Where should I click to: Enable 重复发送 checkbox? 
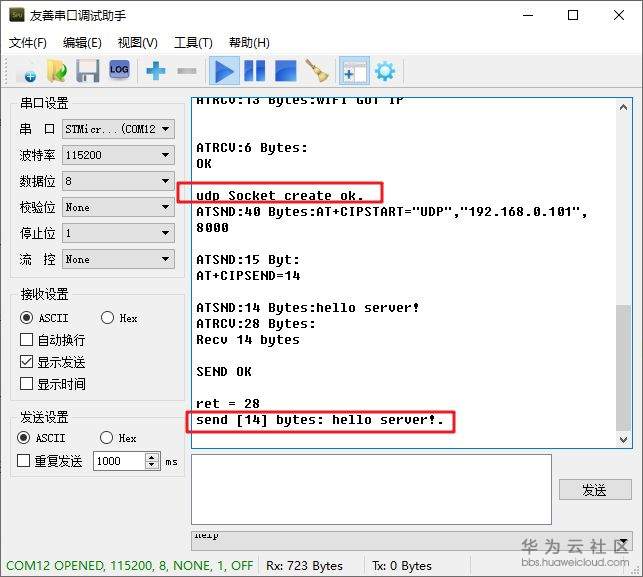23,461
